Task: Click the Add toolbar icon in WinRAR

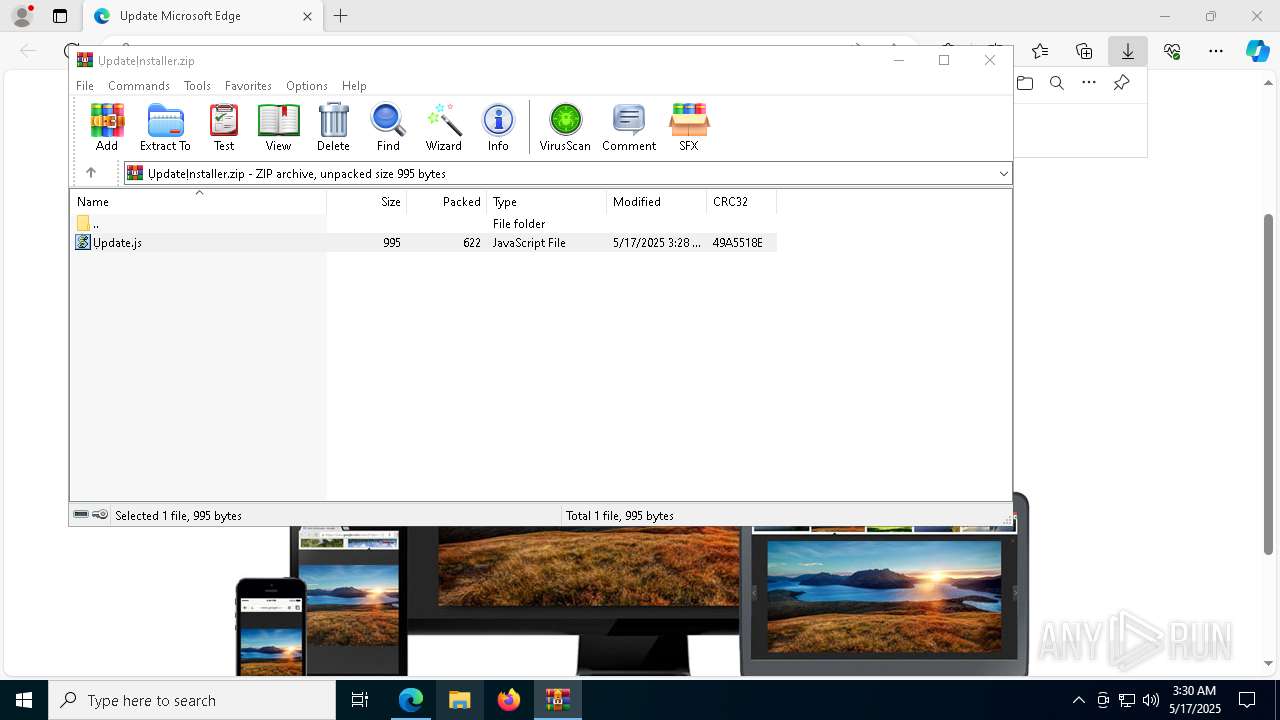Action: click(107, 127)
